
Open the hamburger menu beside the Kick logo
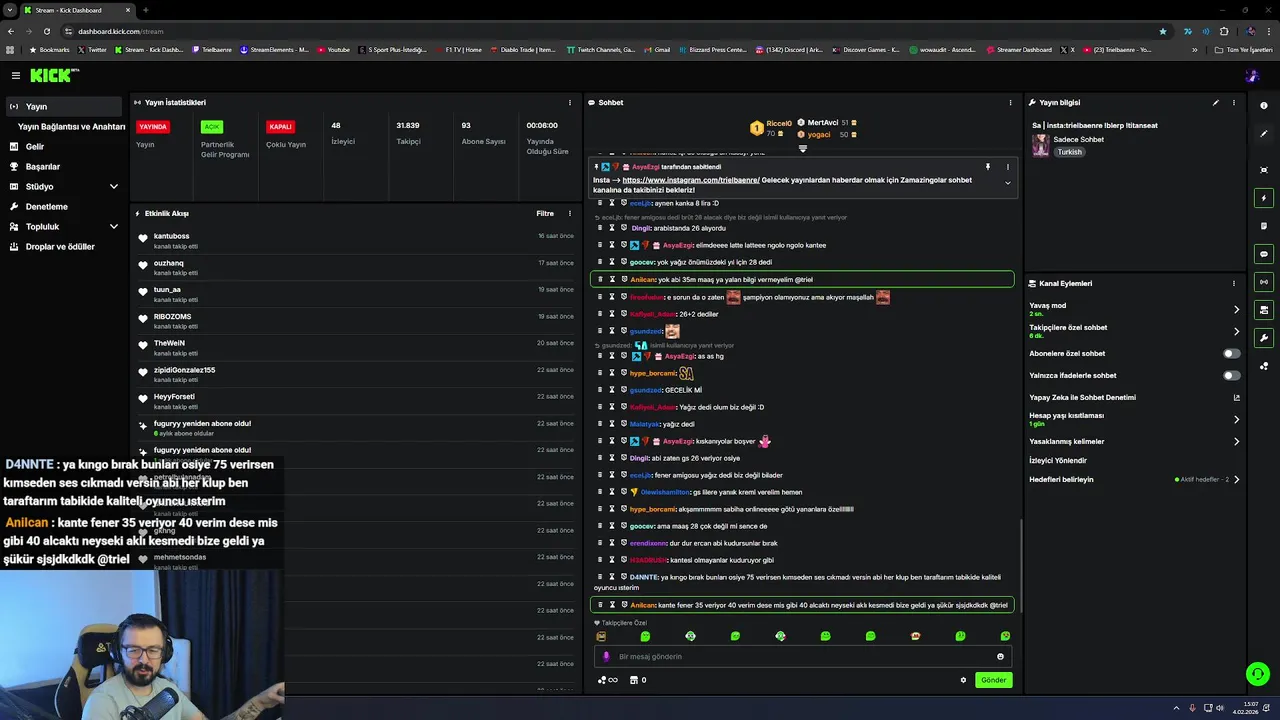pyautogui.click(x=16, y=75)
